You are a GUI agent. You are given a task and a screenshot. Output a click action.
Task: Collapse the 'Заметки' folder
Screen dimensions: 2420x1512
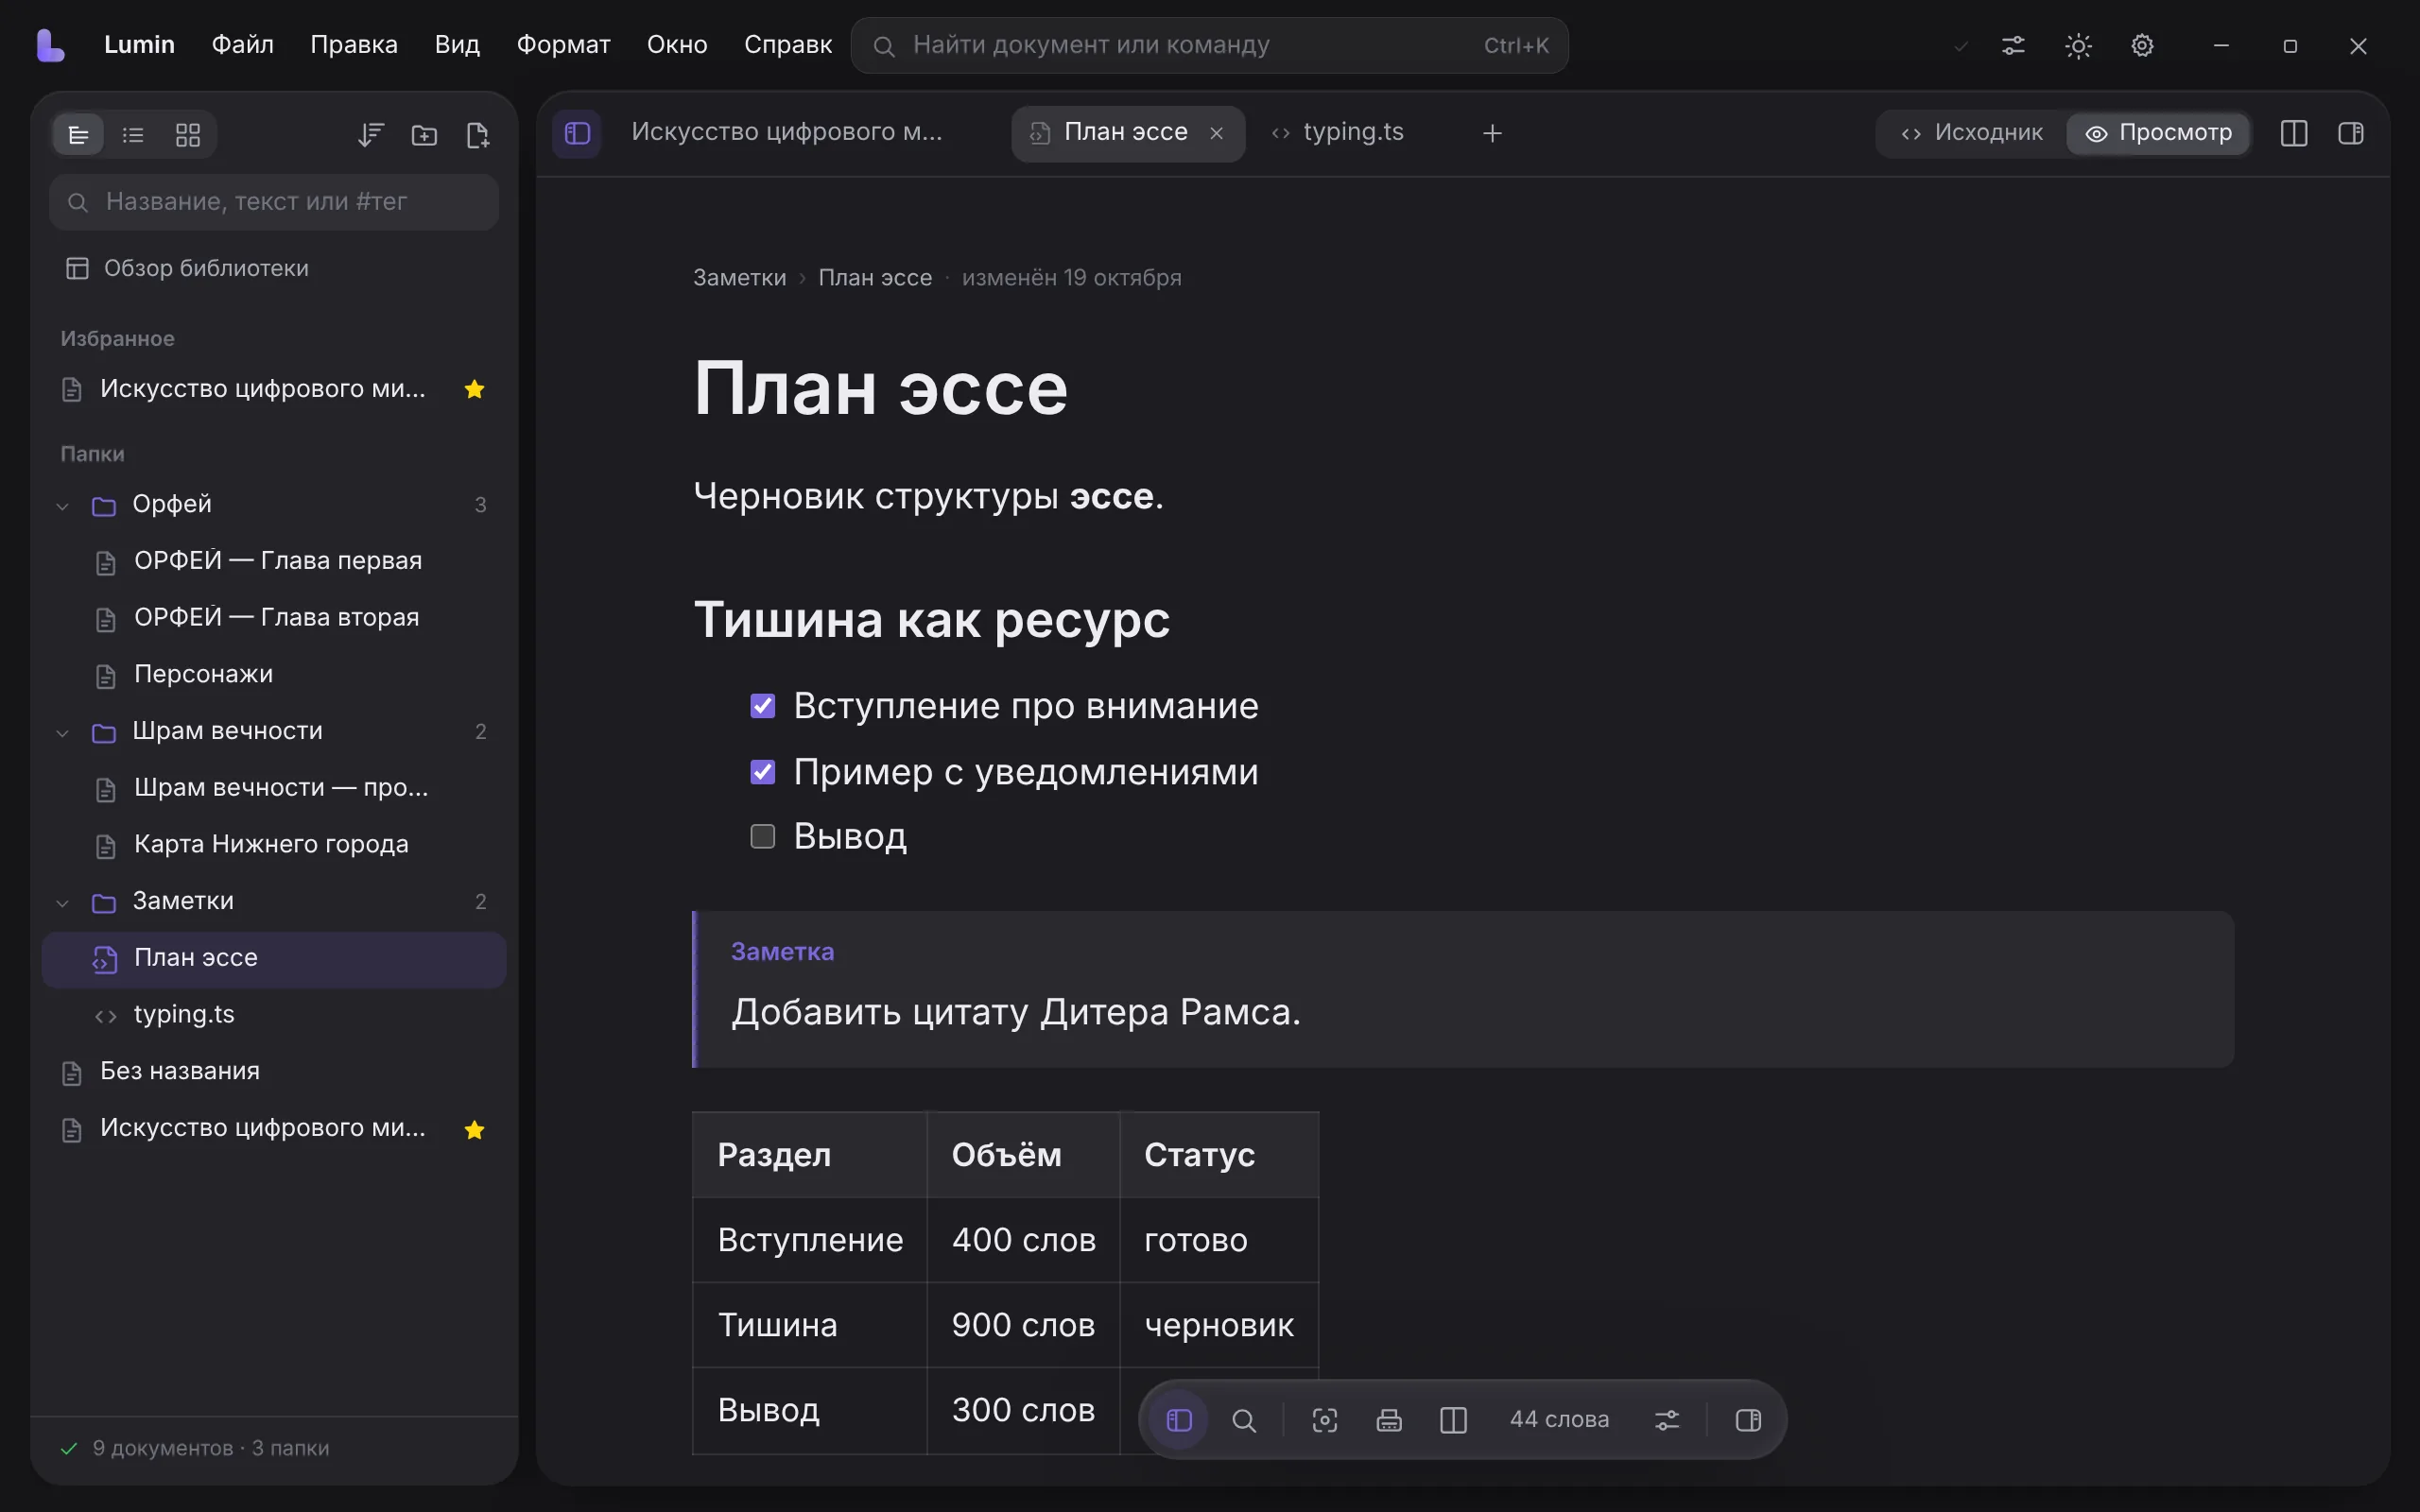[x=63, y=903]
